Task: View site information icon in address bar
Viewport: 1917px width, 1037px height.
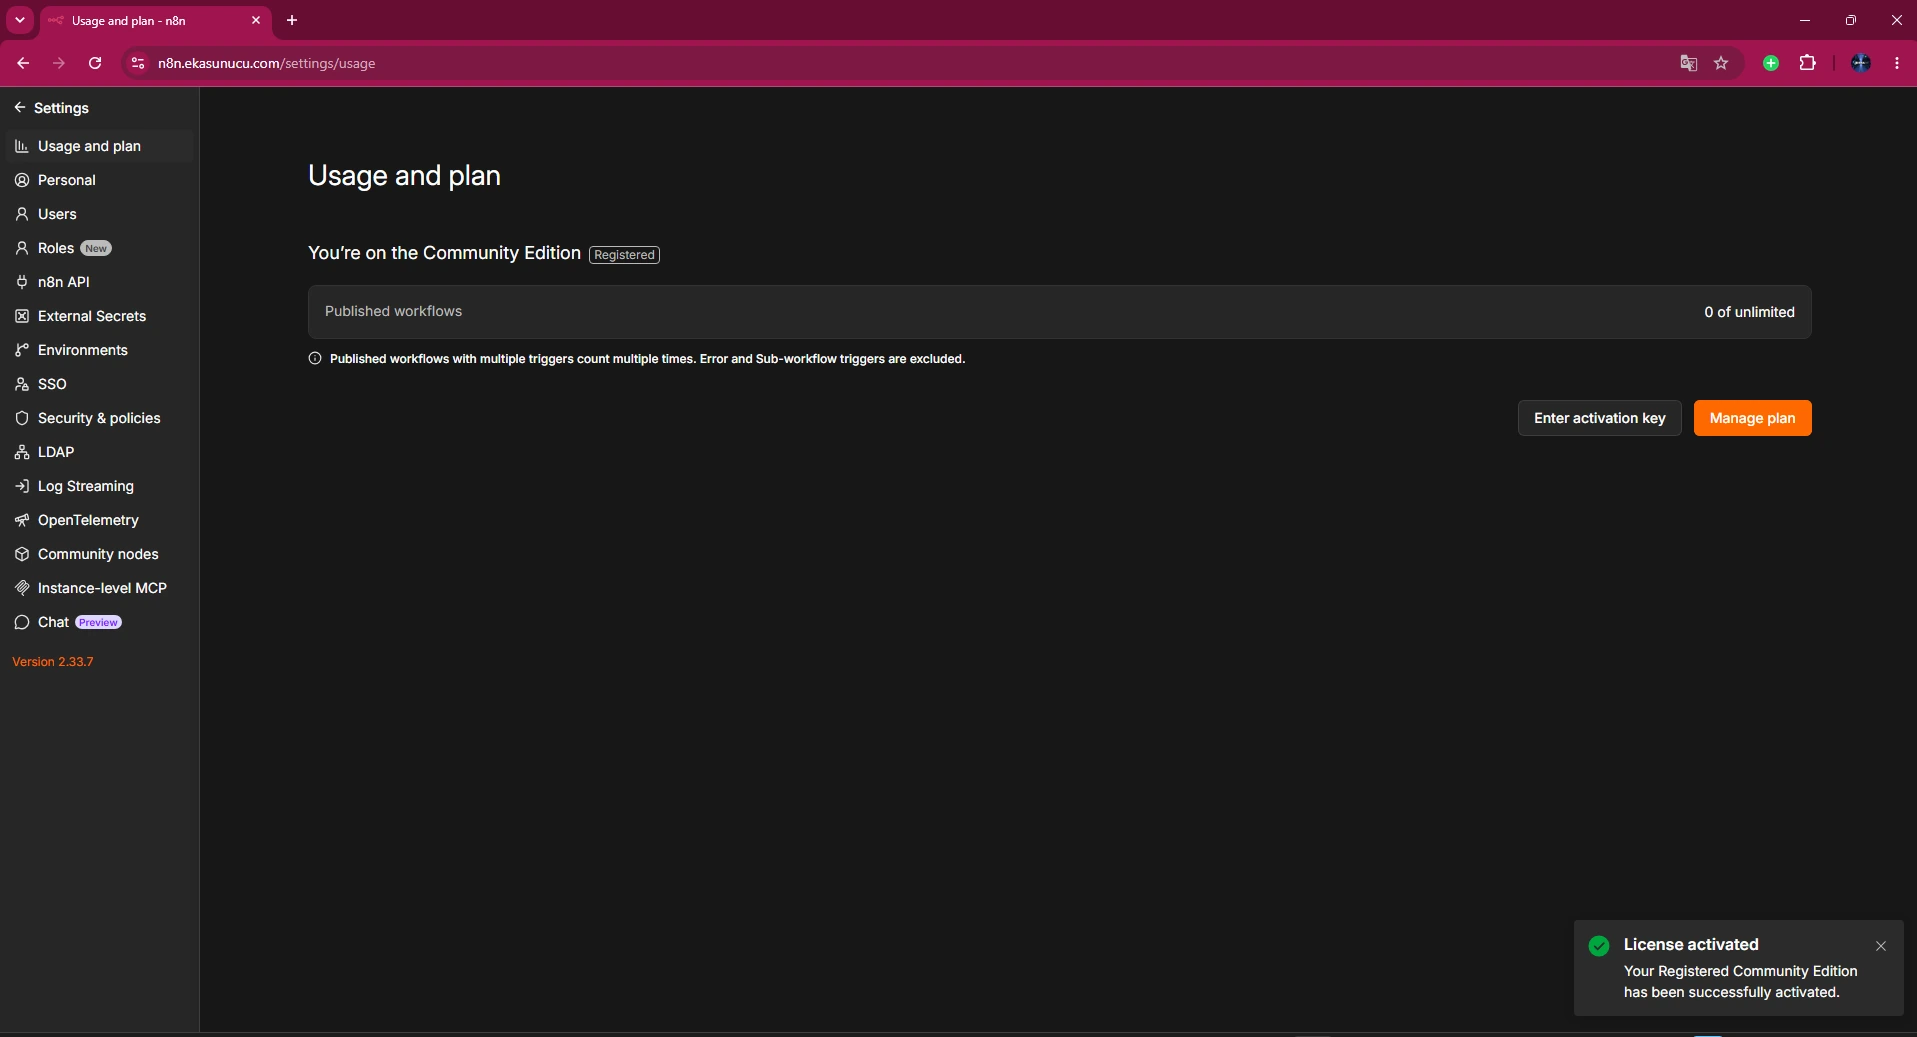Action: (138, 63)
